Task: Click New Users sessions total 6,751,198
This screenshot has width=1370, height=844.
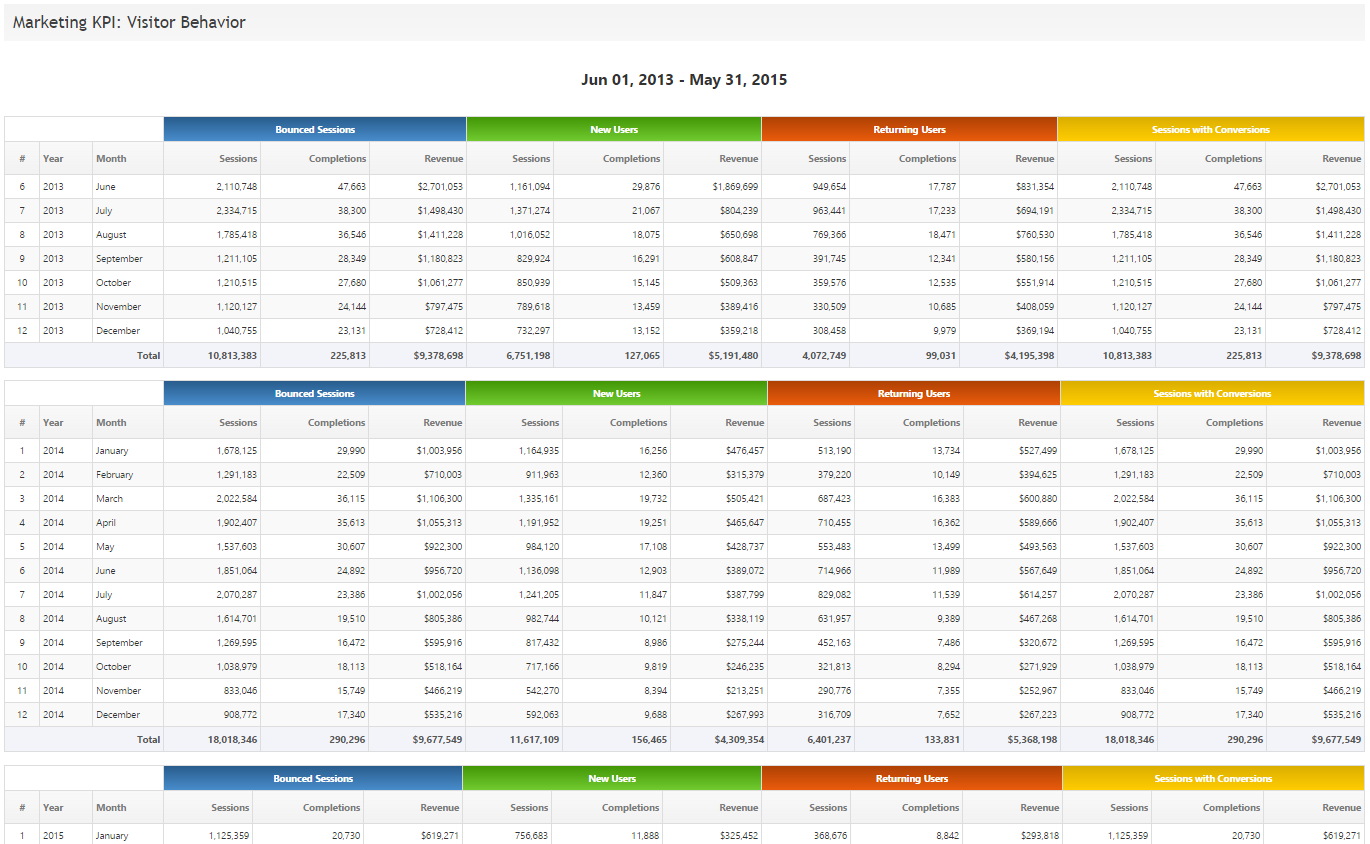Action: 520,356
